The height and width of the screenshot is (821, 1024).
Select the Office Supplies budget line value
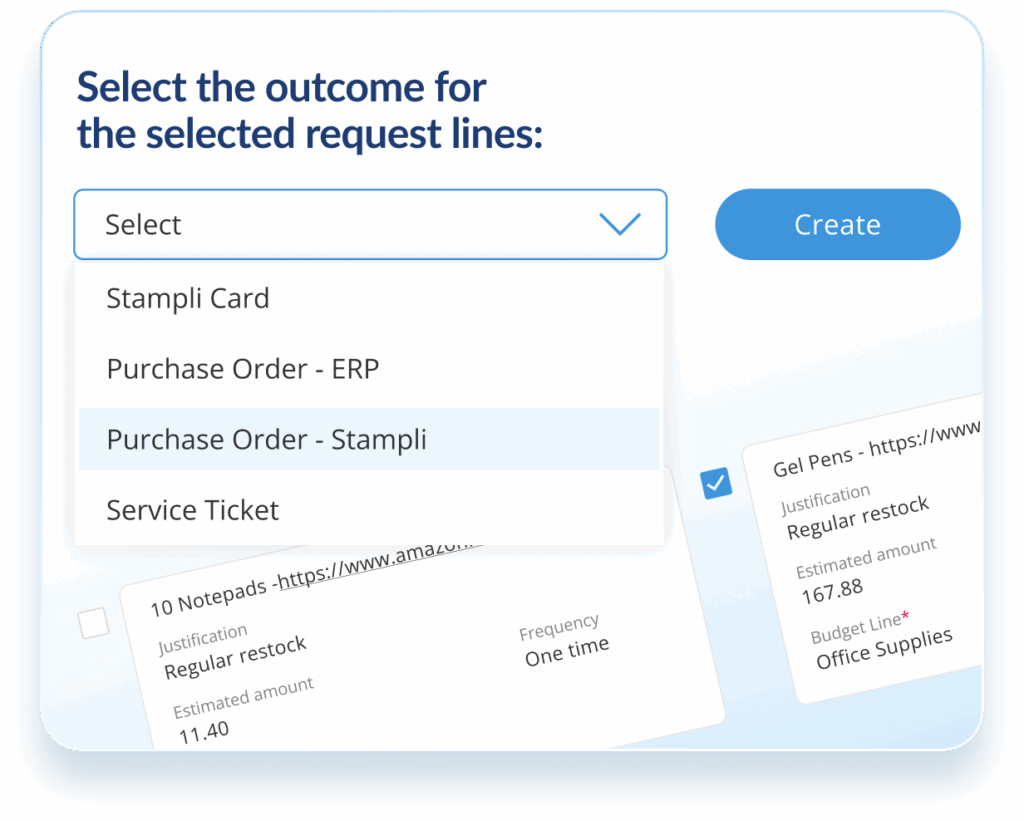pyautogui.click(x=884, y=649)
